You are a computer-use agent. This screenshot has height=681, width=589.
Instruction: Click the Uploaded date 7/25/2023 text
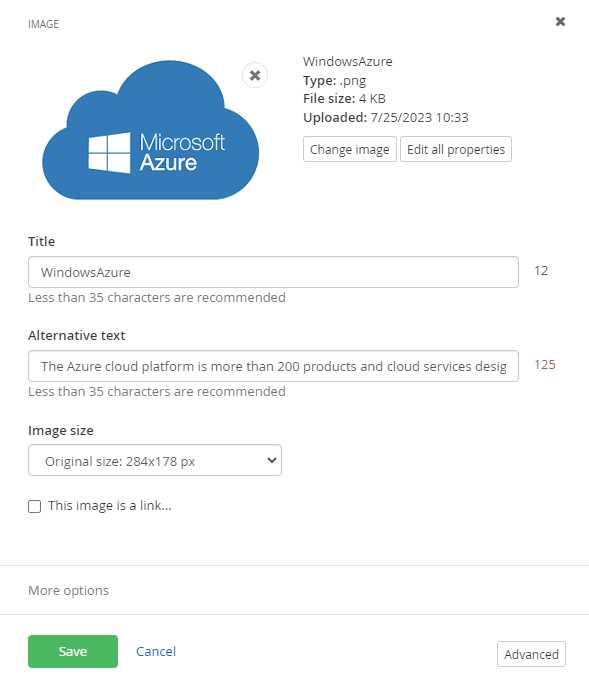(398, 118)
